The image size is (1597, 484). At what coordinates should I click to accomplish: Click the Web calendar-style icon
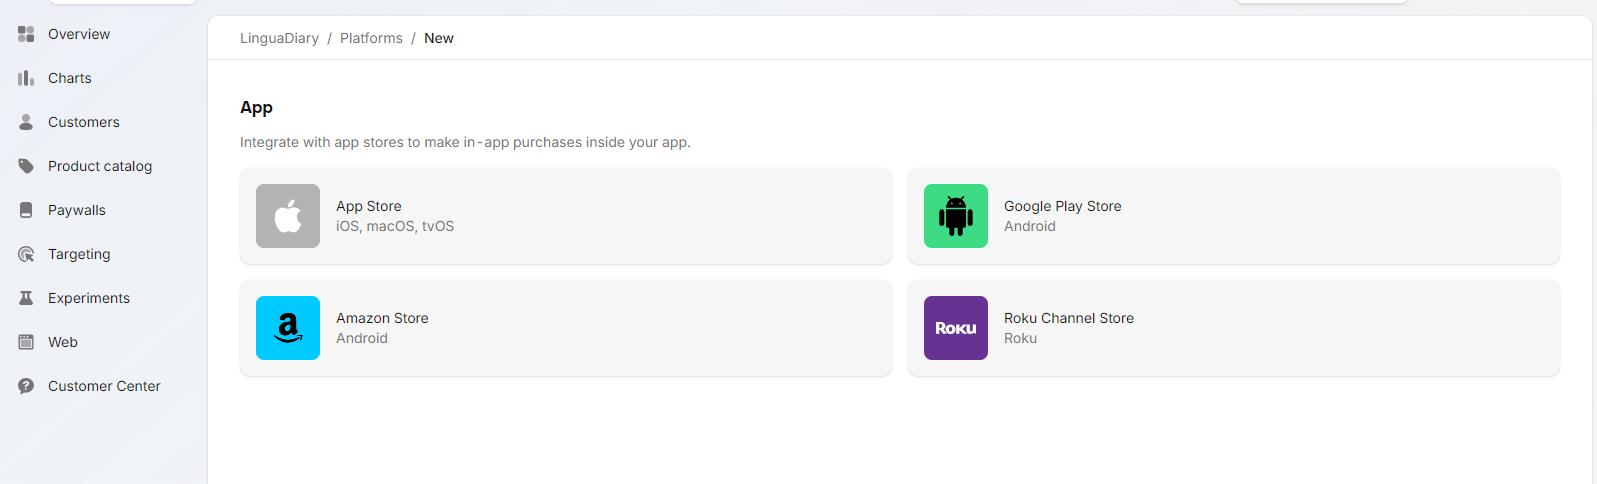26,342
